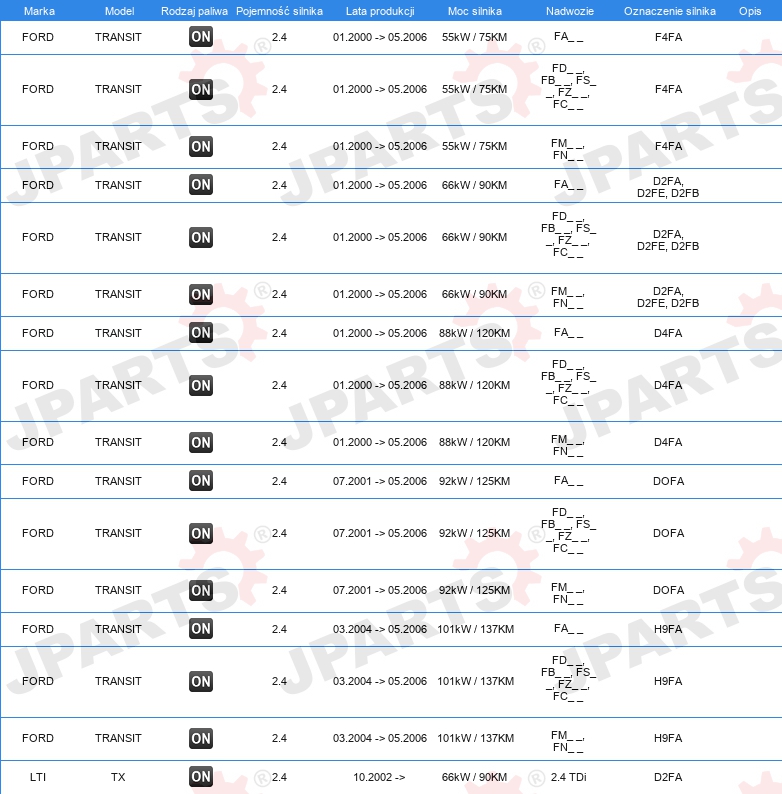This screenshot has width=782, height=794.
Task: Click the ON fuel icon in the 55kW FD__ row
Action: [201, 89]
